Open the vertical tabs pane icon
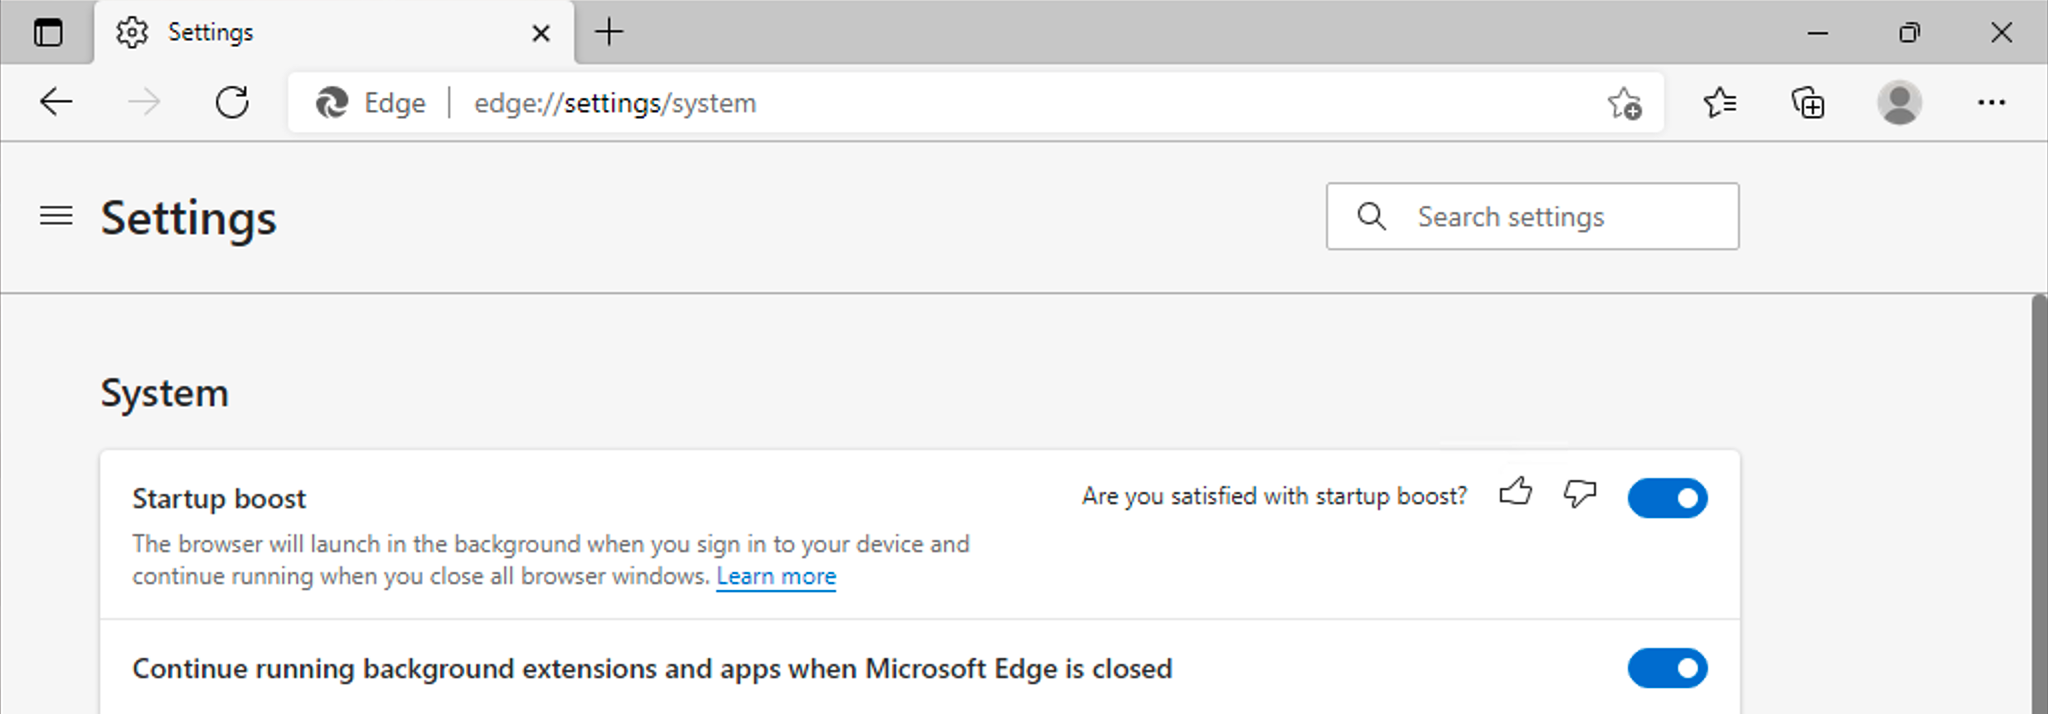The width and height of the screenshot is (2048, 714). pyautogui.click(x=48, y=32)
